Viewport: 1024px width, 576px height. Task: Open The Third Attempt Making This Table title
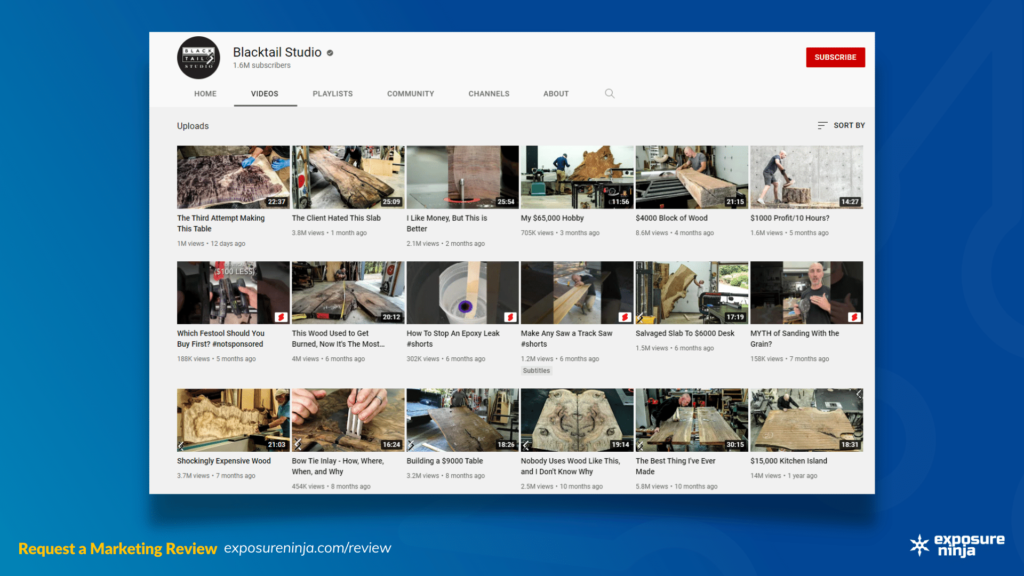tap(221, 223)
